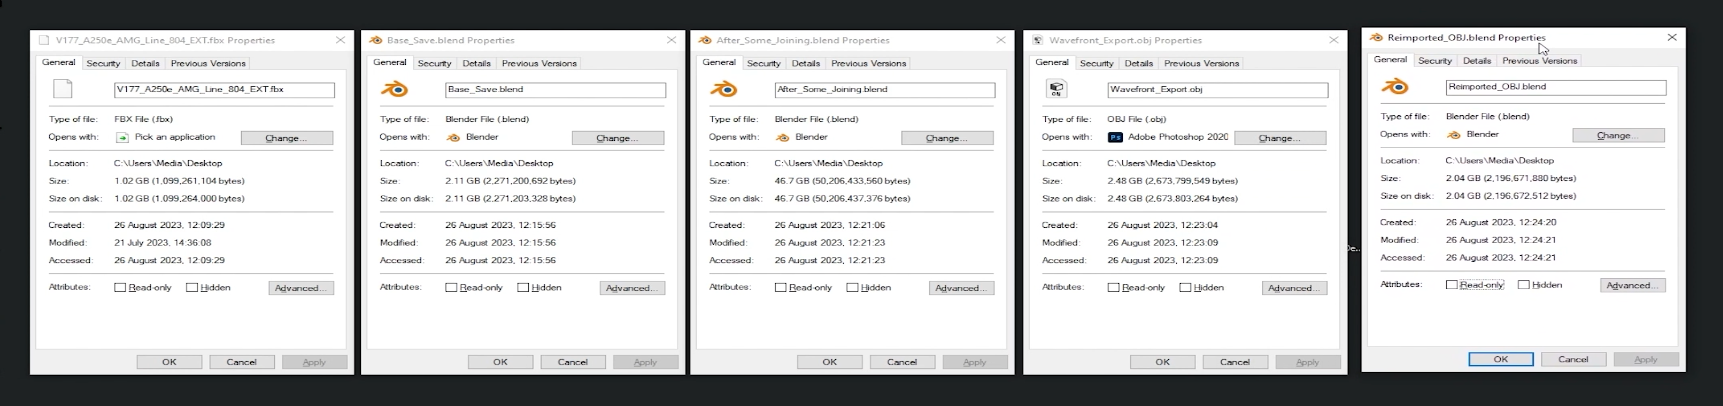1723x406 pixels.
Task: Click filename field containing V177_A250e_AMG_Line_804_EXT.fbx
Action: 224,89
